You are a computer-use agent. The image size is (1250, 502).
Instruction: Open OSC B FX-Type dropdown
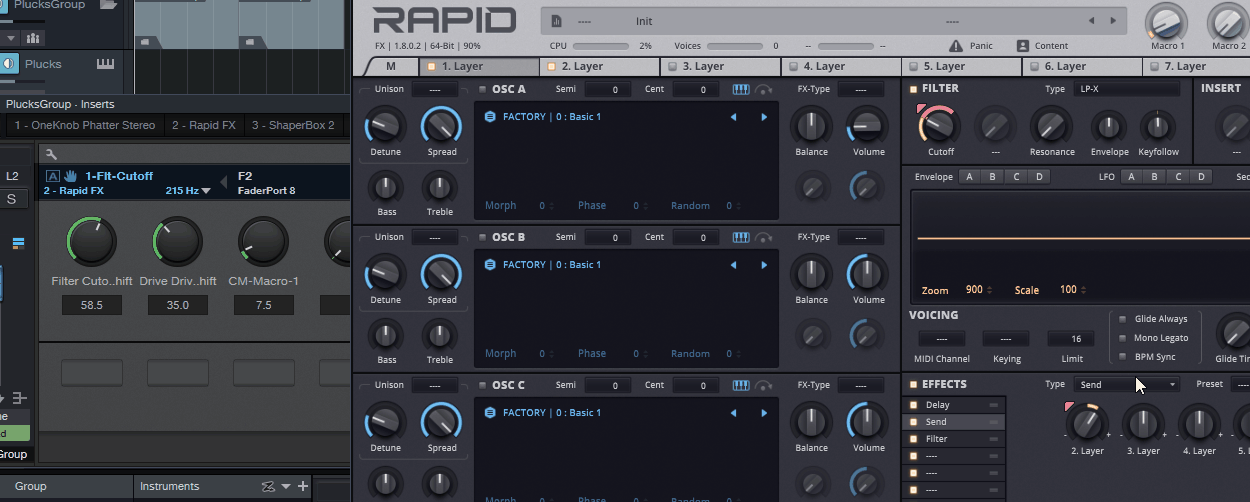860,237
